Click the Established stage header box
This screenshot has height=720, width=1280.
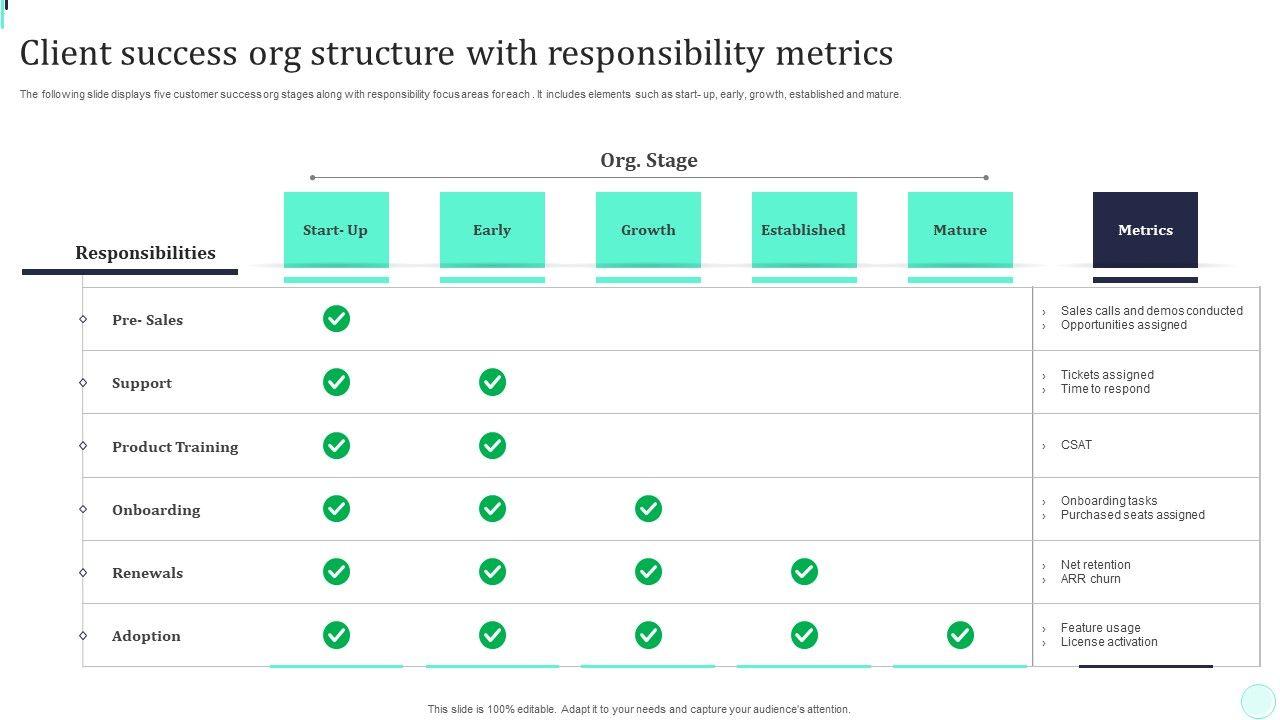click(804, 230)
